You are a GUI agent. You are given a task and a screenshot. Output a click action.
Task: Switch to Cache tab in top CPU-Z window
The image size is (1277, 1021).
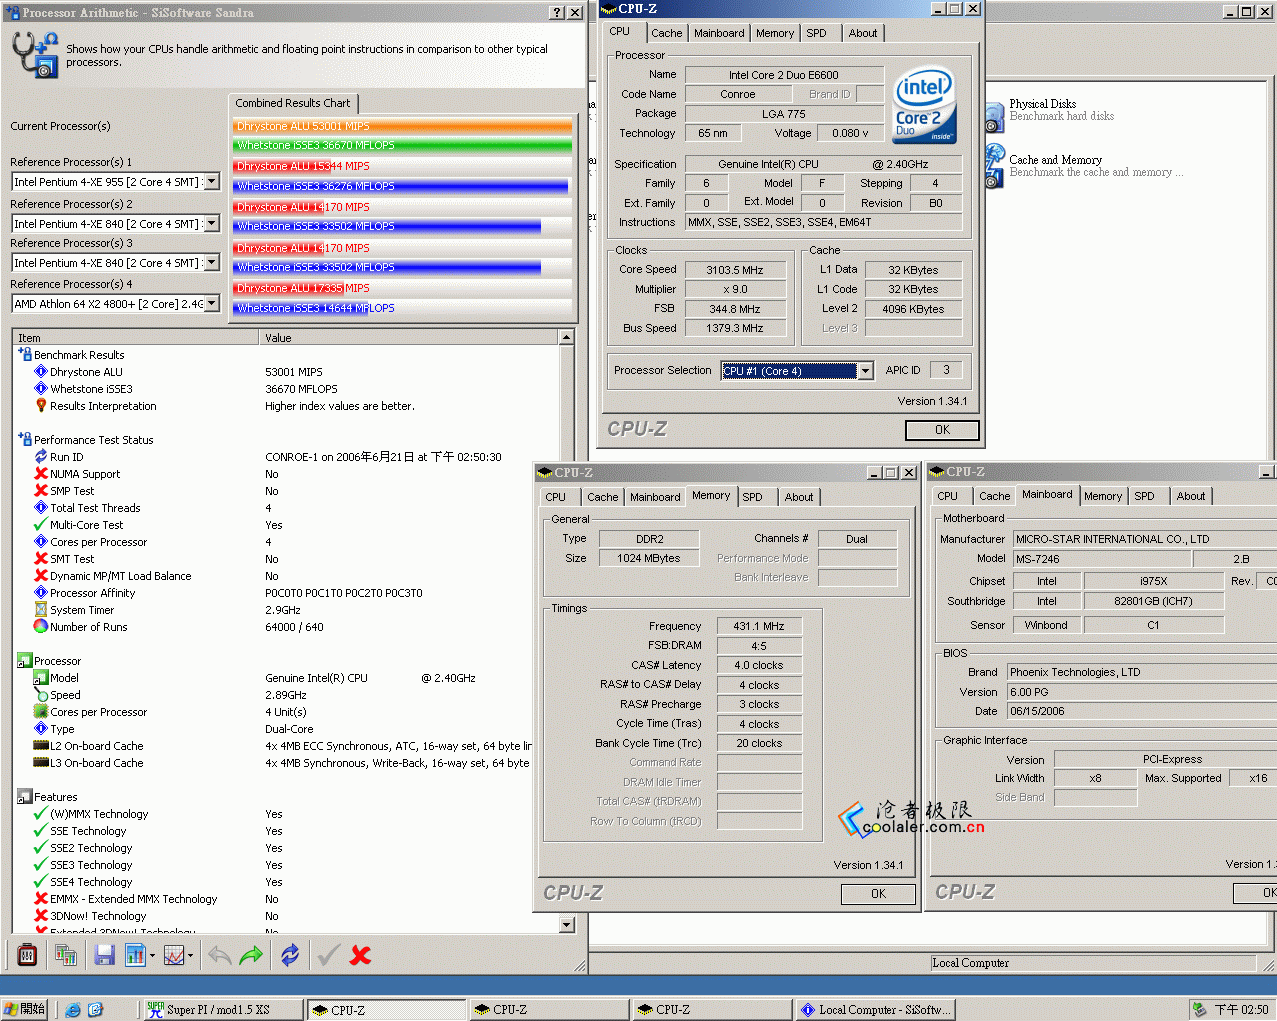pos(667,33)
